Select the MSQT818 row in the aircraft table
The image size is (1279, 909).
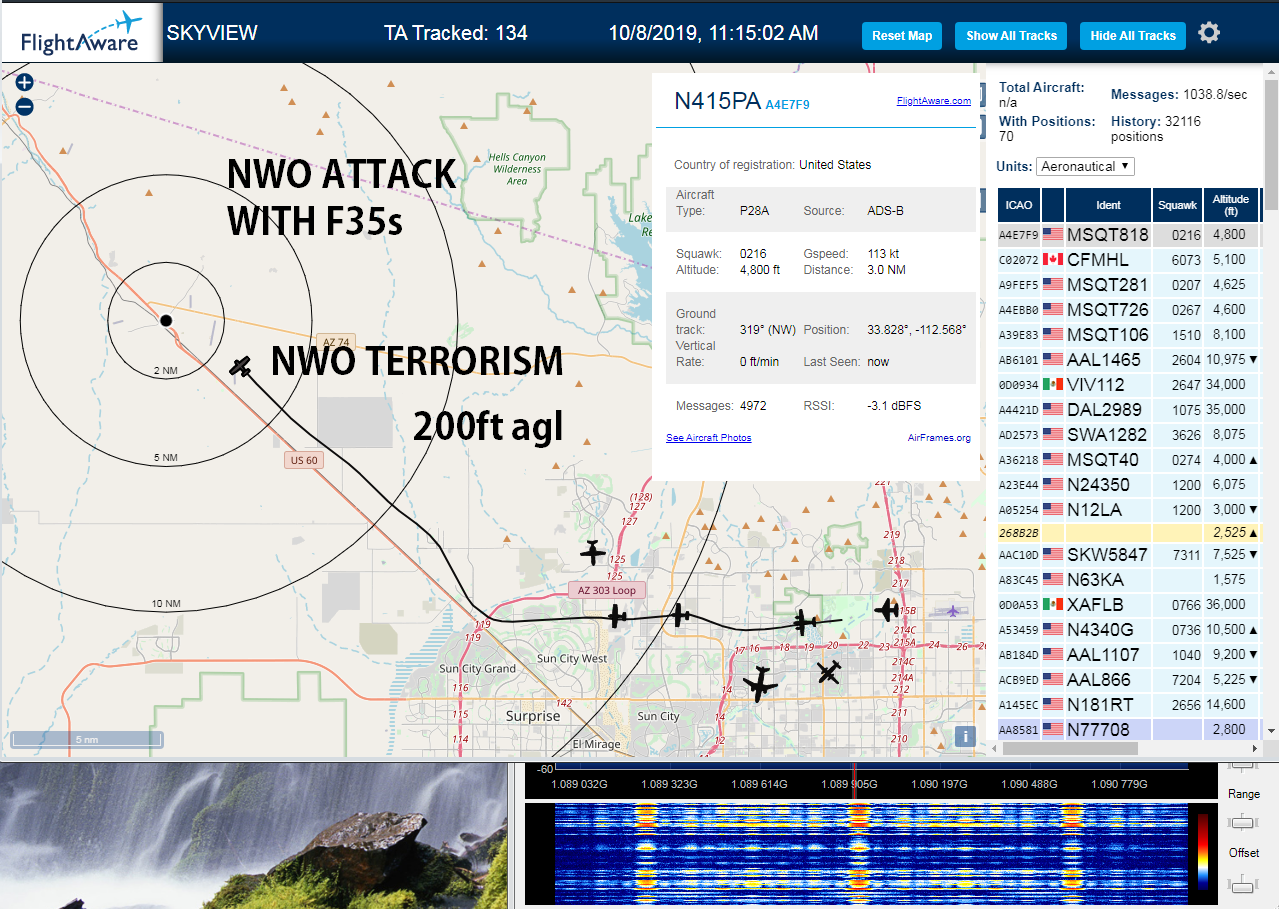coord(1129,234)
